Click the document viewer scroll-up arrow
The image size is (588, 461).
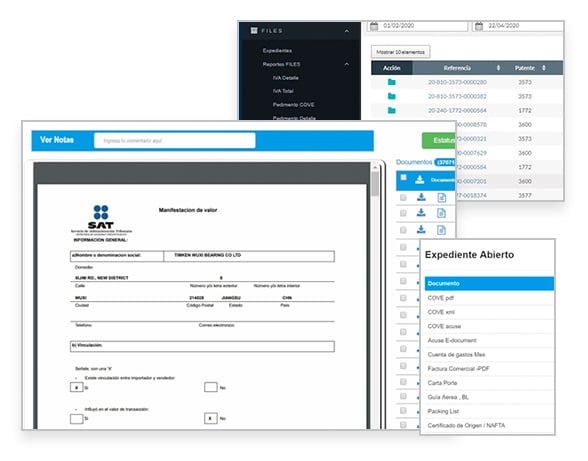click(x=375, y=167)
